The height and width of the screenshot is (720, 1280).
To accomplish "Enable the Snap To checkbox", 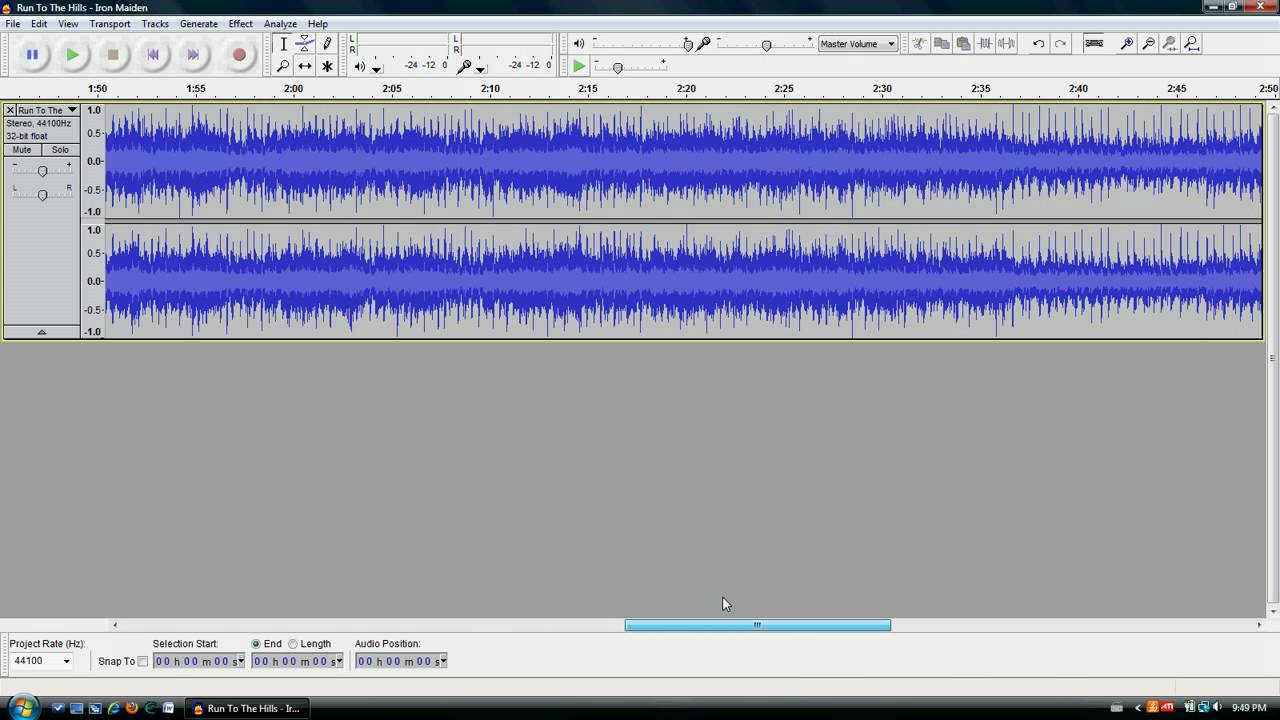I will click(x=142, y=661).
